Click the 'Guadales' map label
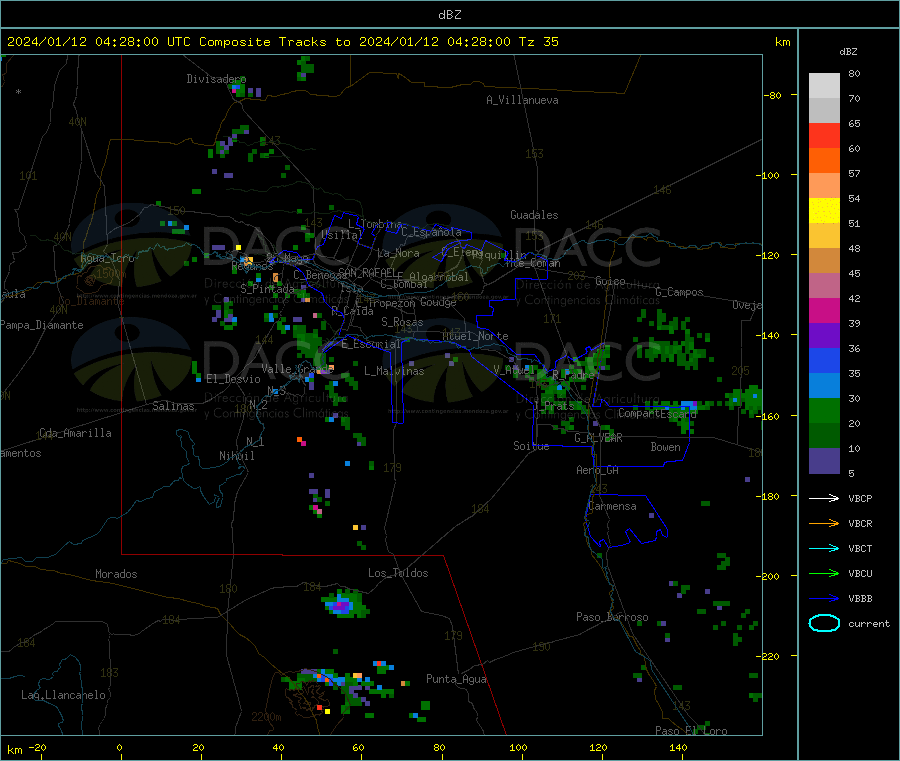Viewport: 900px width, 761px height. click(x=534, y=215)
